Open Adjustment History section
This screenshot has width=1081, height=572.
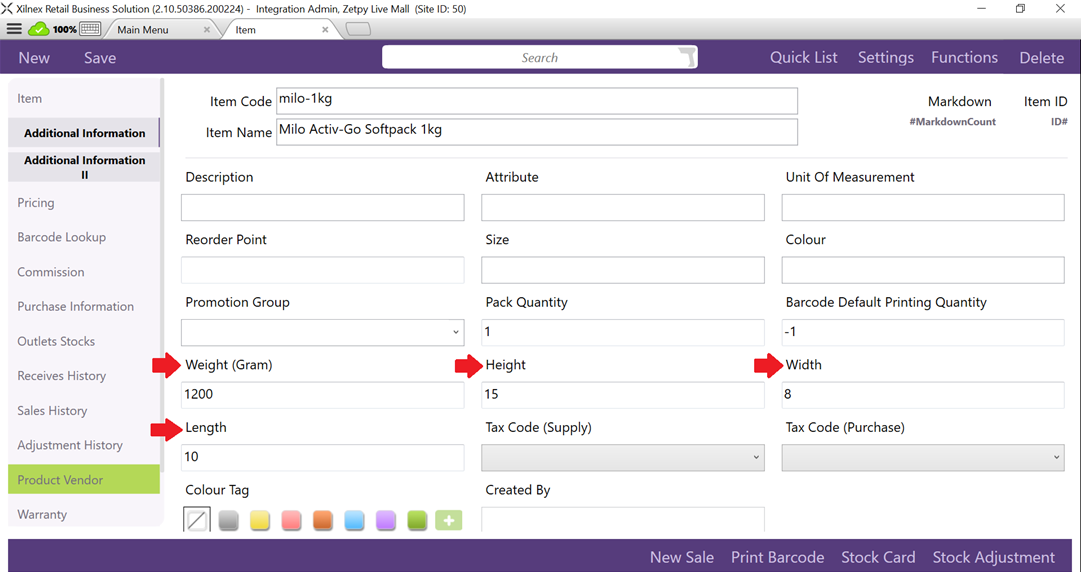70,445
